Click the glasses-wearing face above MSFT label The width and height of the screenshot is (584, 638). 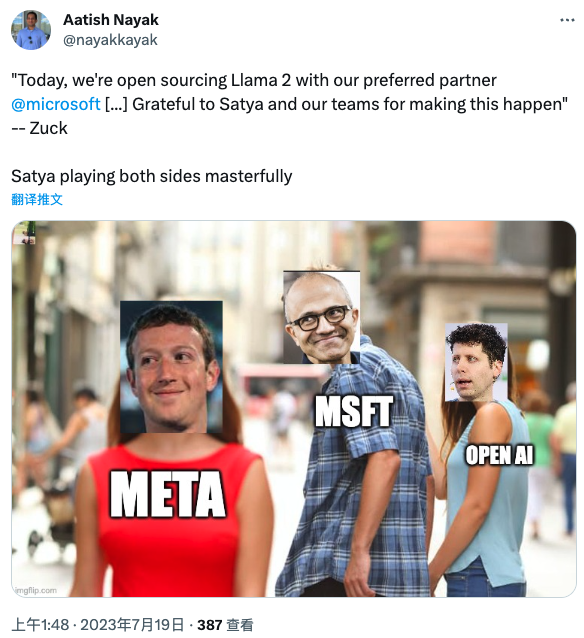click(322, 317)
